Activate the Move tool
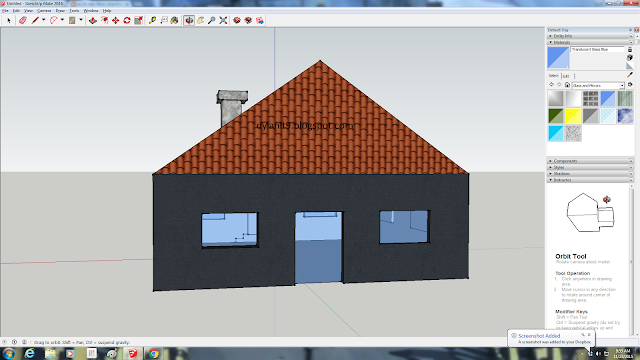 click(116, 20)
